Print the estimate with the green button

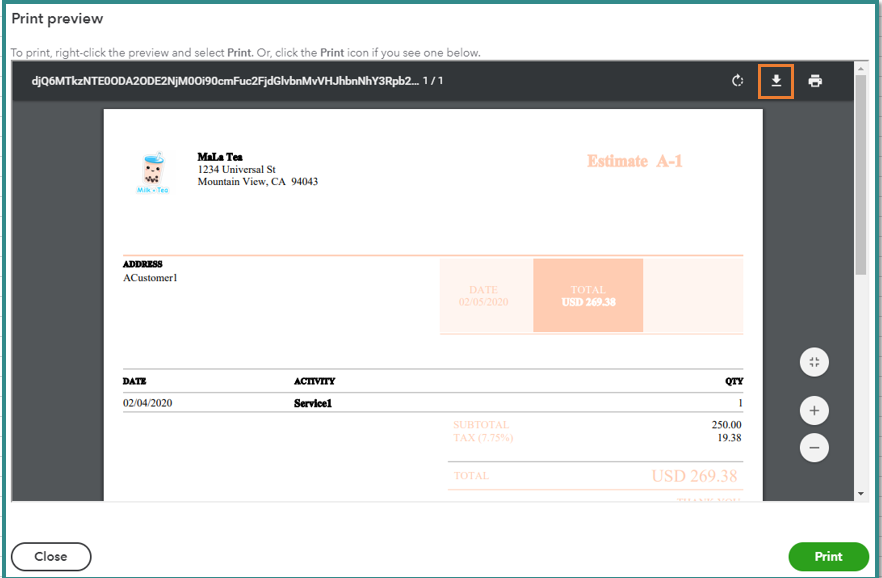tap(828, 556)
